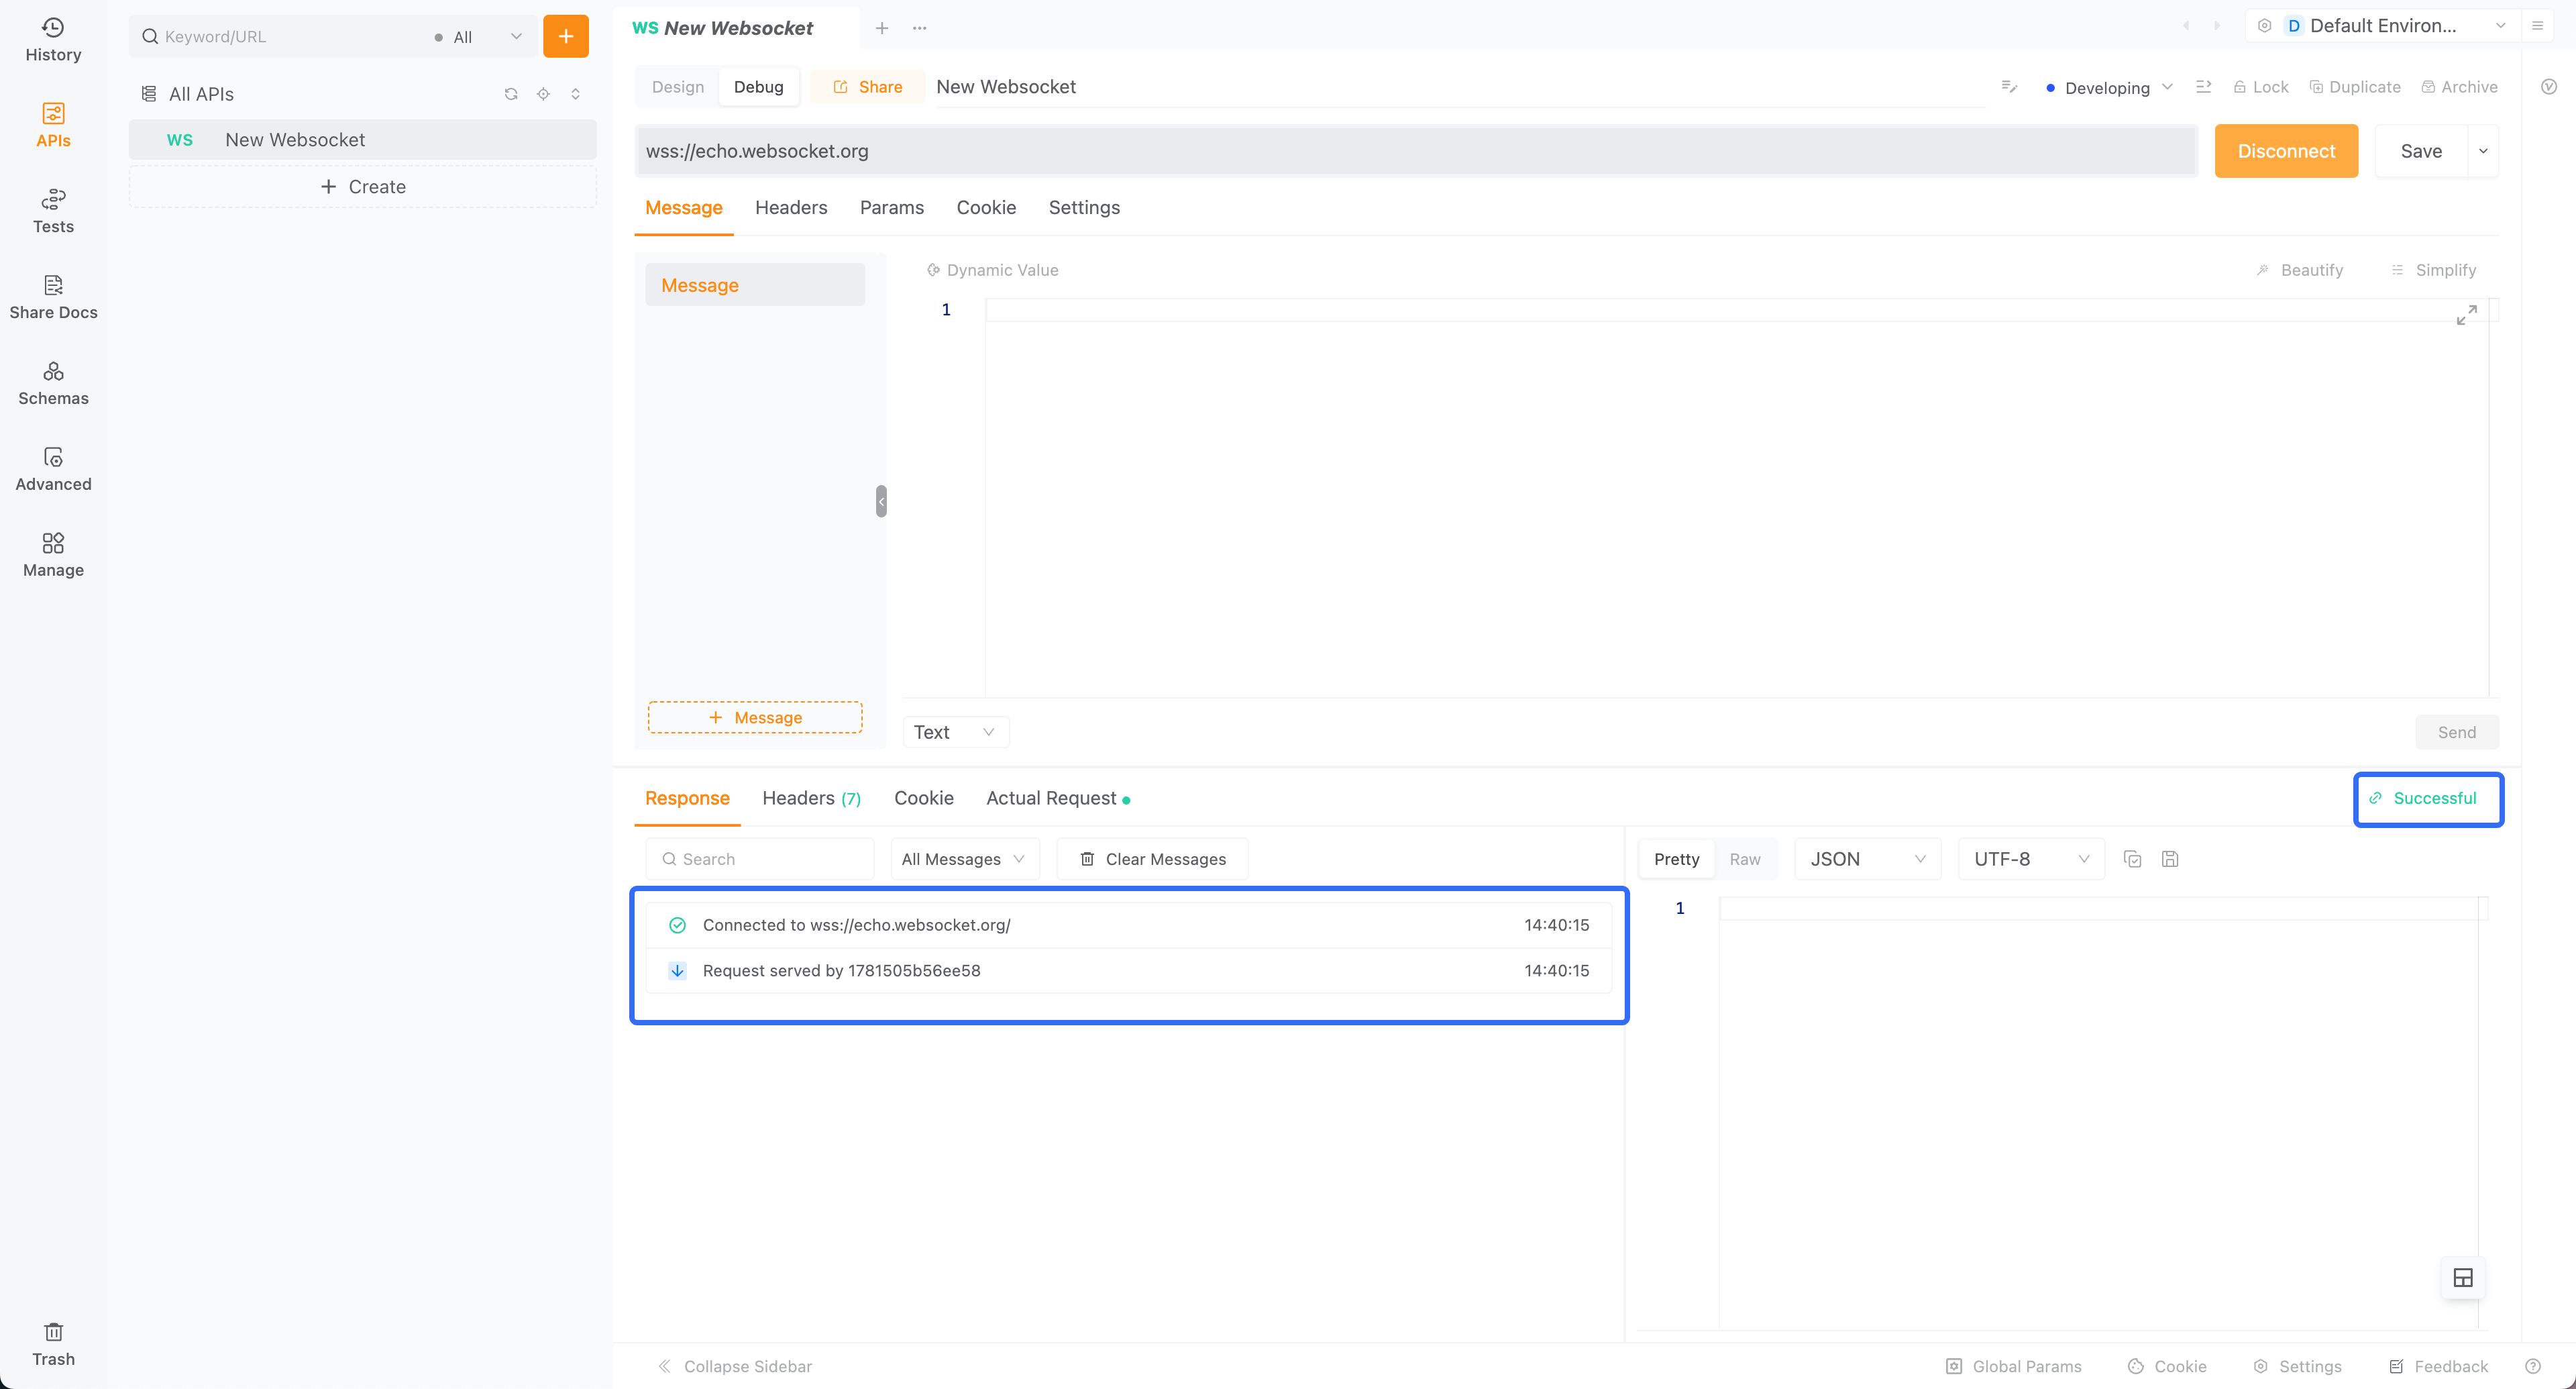
Task: Select the Params tab
Action: click(x=891, y=208)
